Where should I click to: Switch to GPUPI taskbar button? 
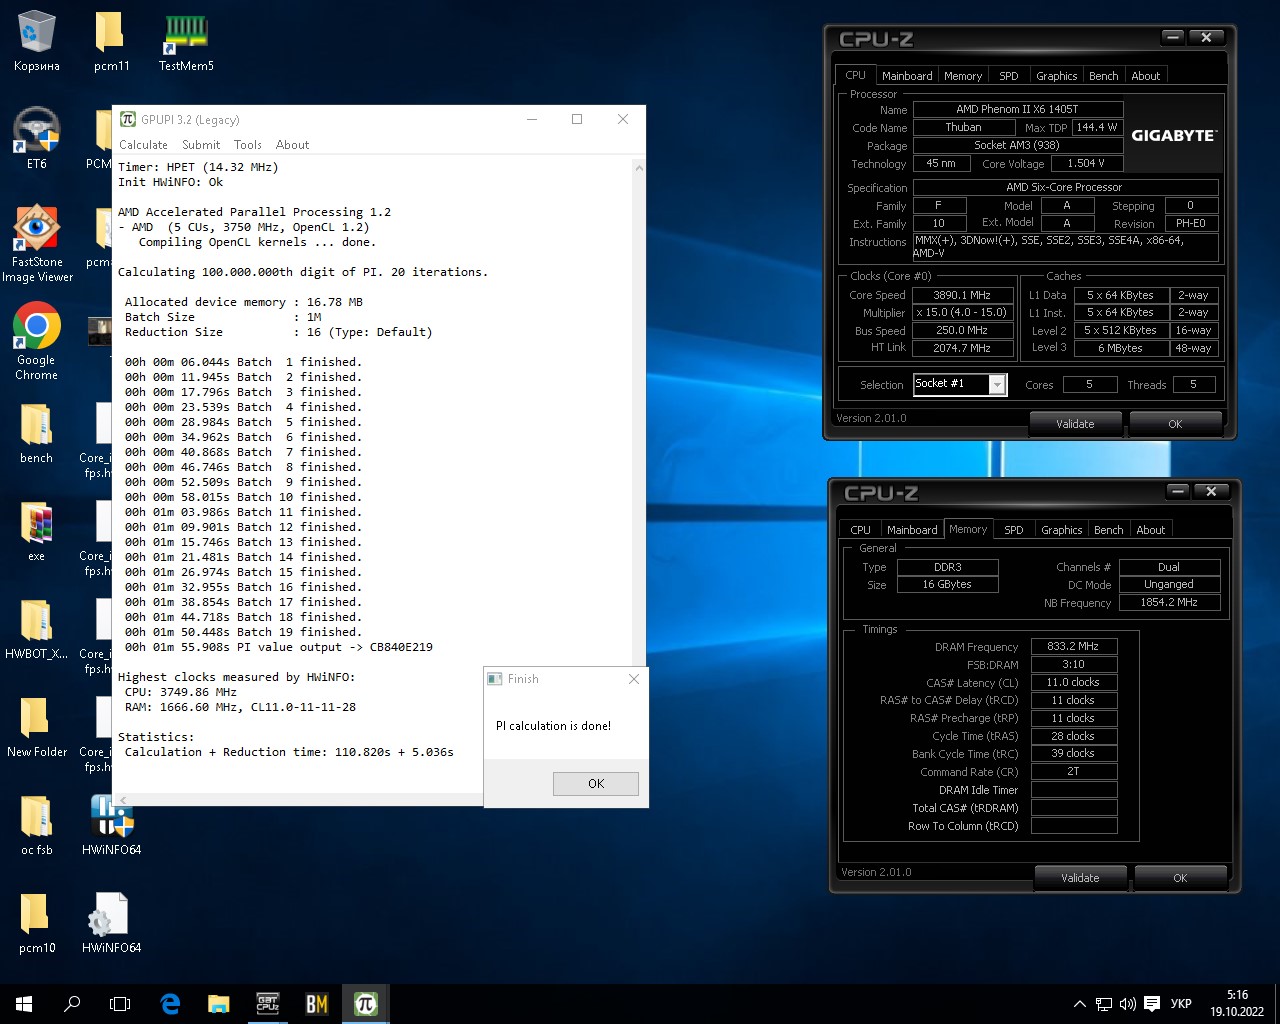coord(365,1004)
